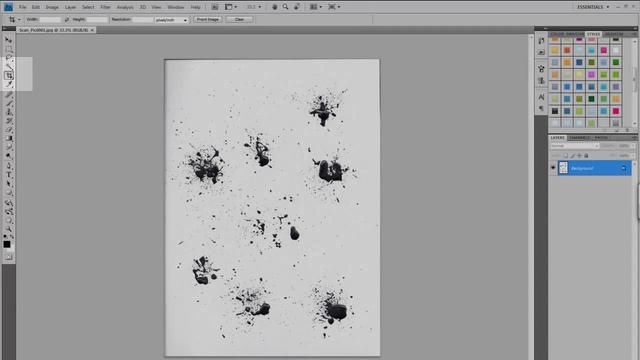640x360 pixels.
Task: Click the Resolution input field
Action: coord(142,20)
